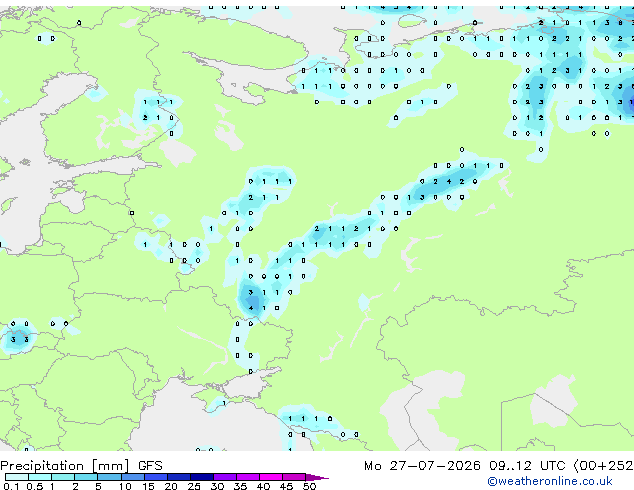Select the 0.1–0.5 mm palest legend swatch
The height and width of the screenshot is (490, 634).
(x=17, y=477)
